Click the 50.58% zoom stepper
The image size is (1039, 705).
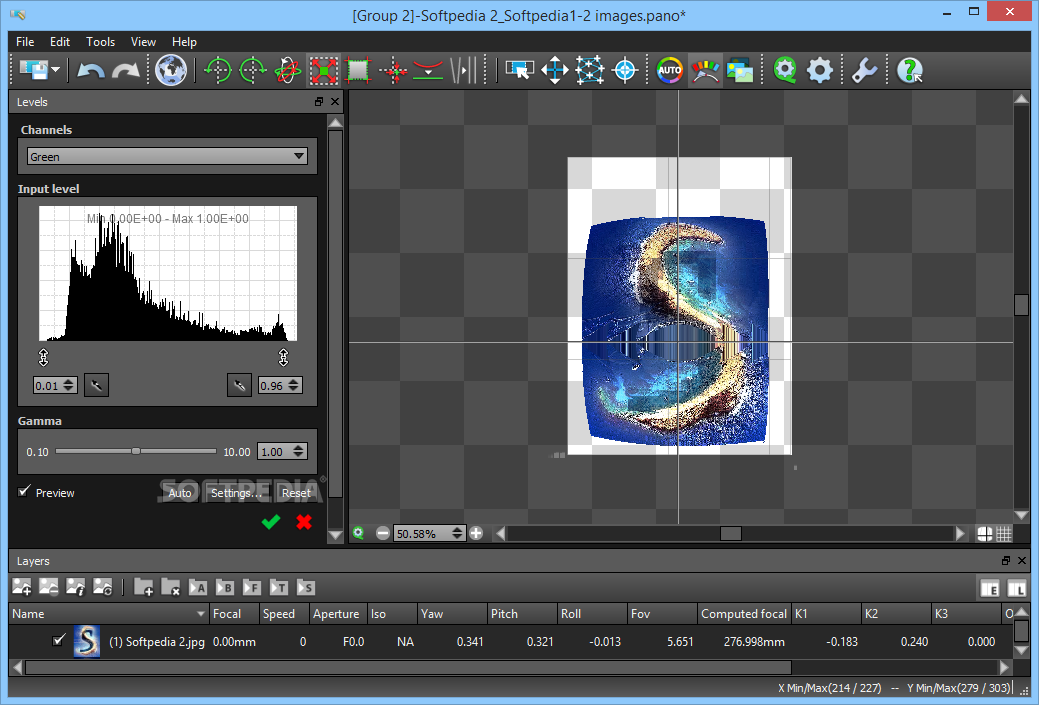pyautogui.click(x=457, y=533)
